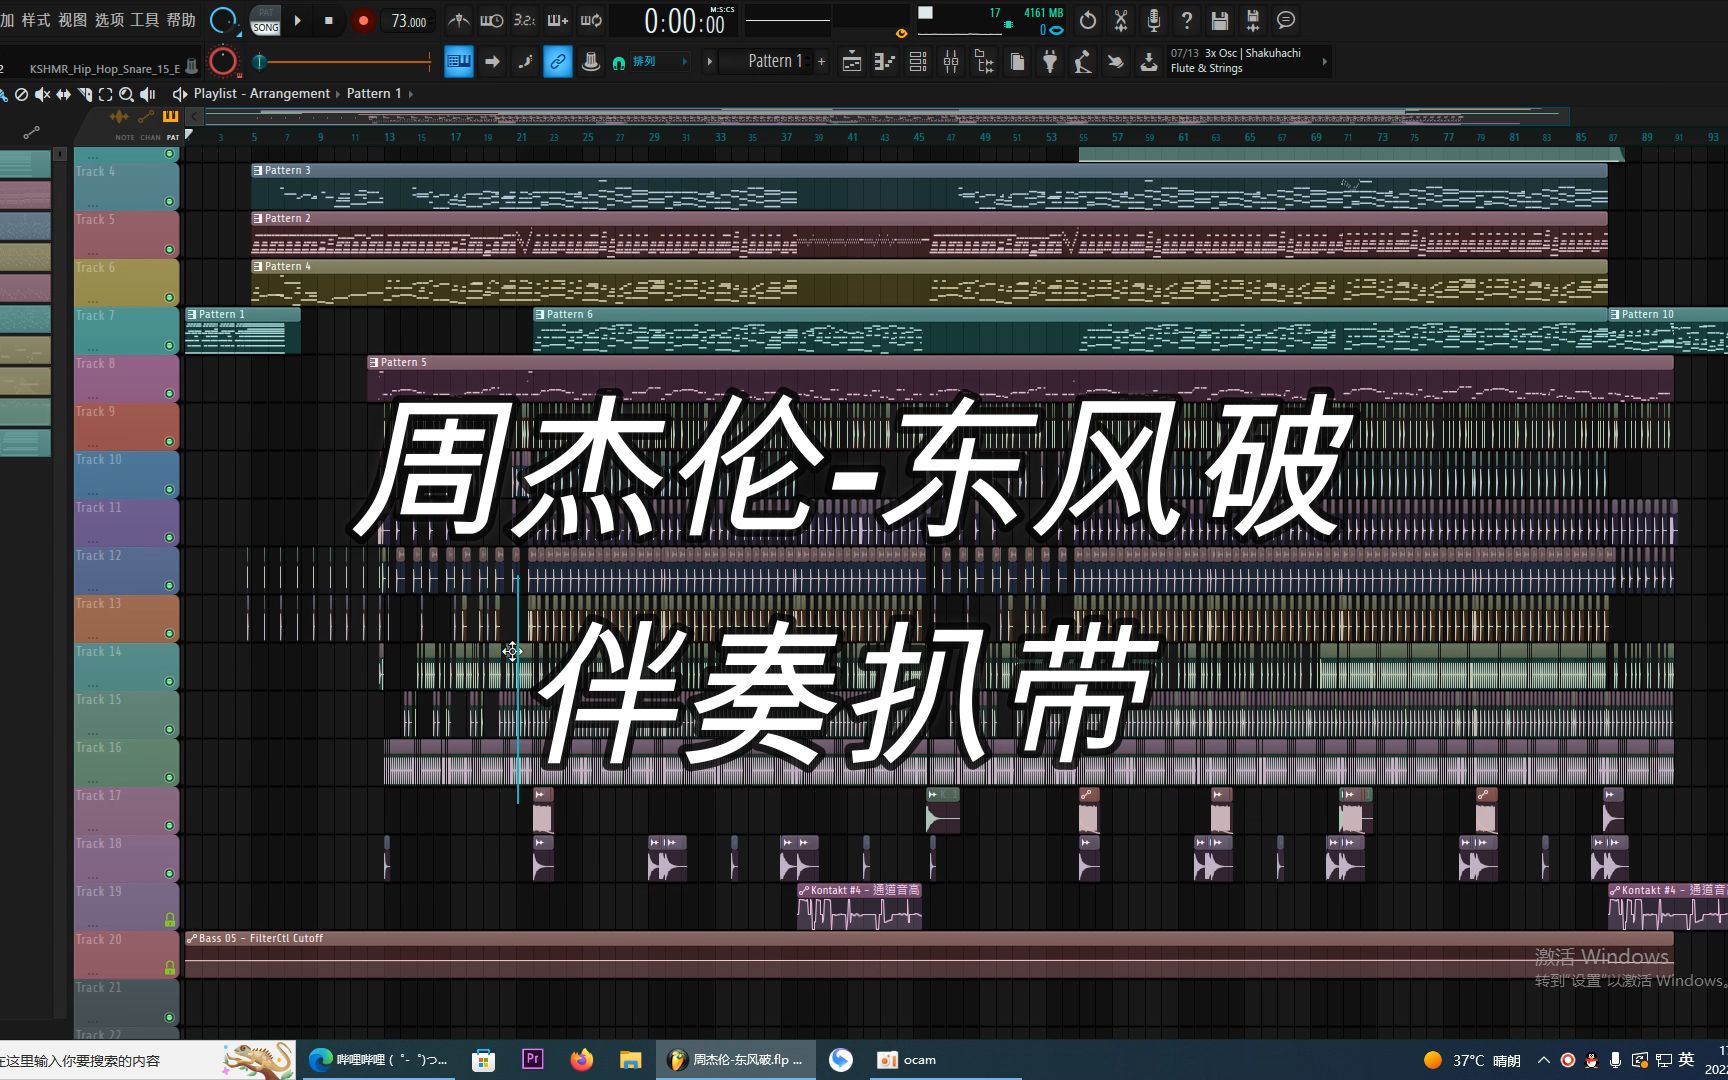Enable wait for input before recording
The width and height of the screenshot is (1728, 1080).
pyautogui.click(x=491, y=20)
